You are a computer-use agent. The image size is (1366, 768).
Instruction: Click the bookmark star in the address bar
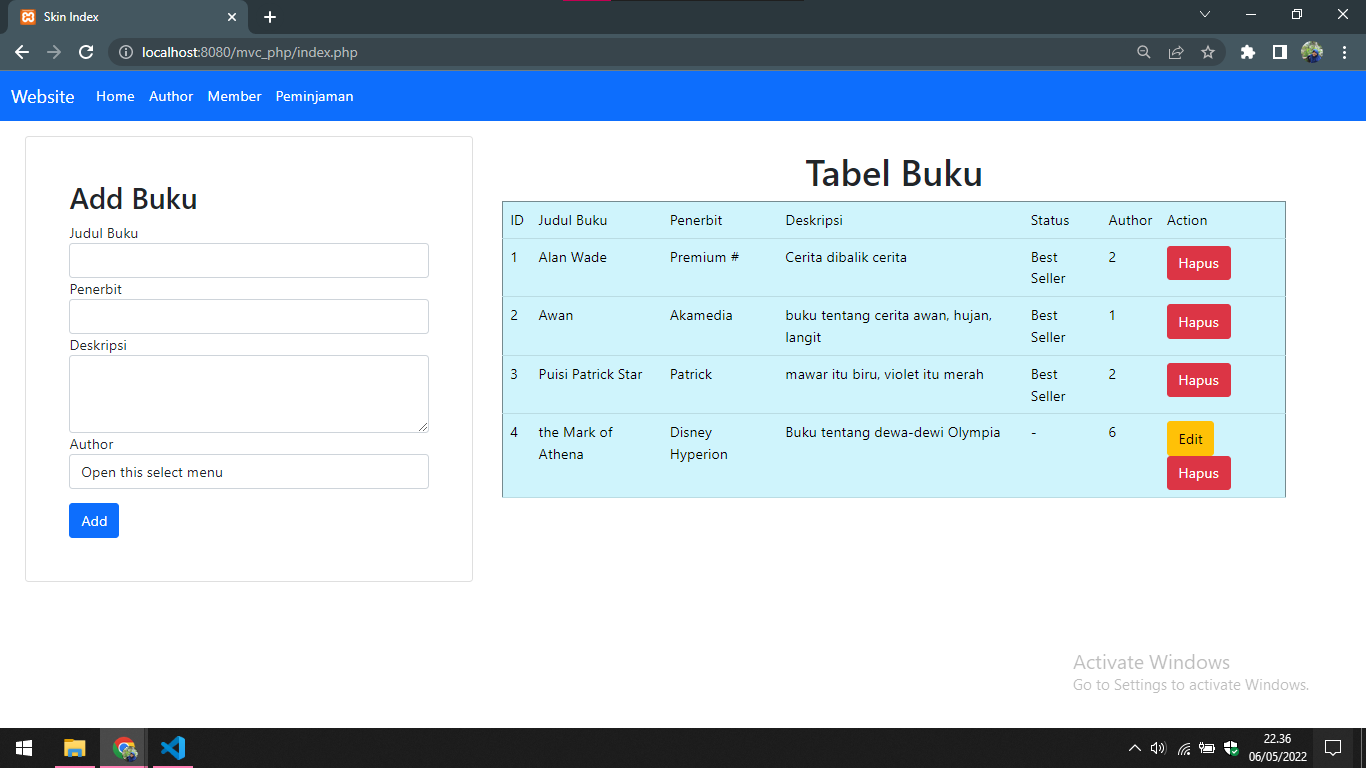pyautogui.click(x=1209, y=52)
